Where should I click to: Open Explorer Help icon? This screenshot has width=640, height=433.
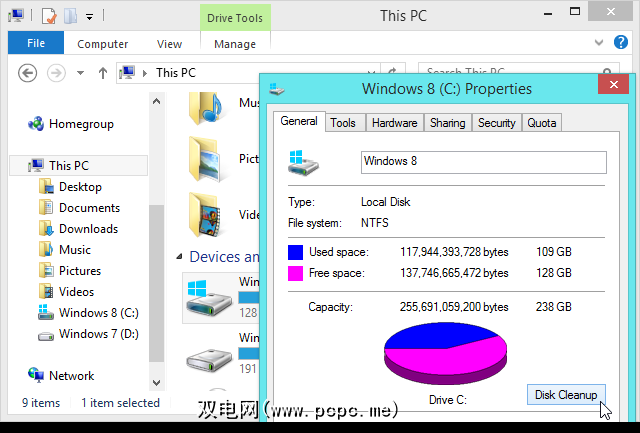pyautogui.click(x=621, y=42)
